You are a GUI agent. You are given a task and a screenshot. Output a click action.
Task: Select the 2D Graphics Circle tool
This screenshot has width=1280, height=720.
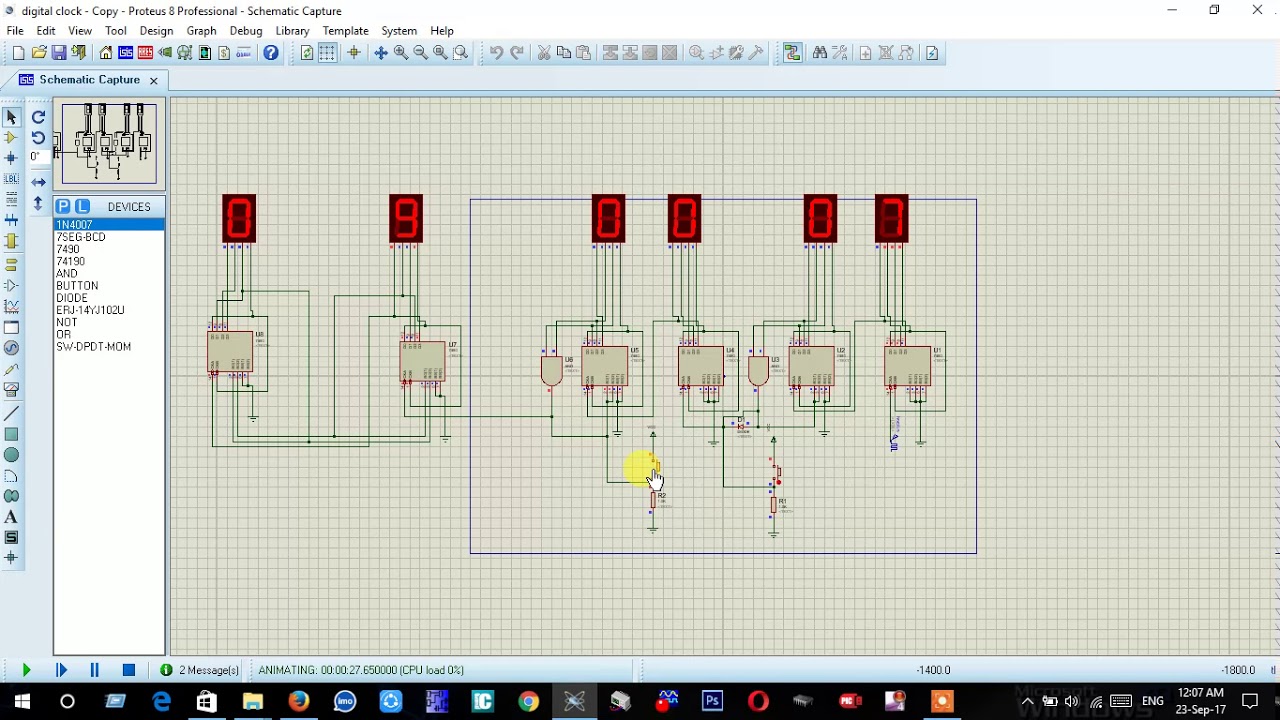point(12,455)
